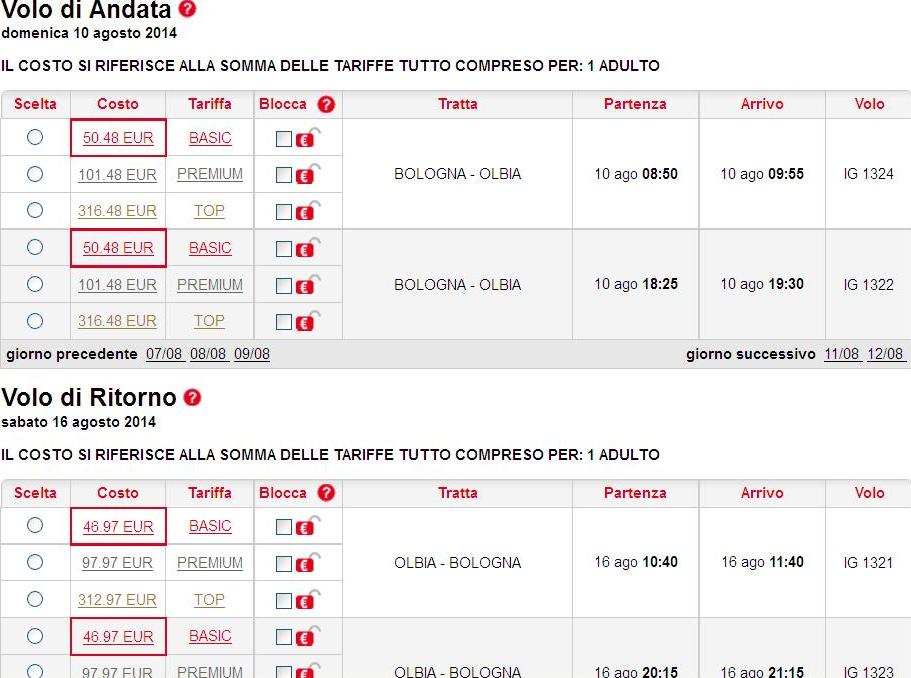The image size is (911, 678).
Task: Jump to previous day 07/08
Action: [x=164, y=354]
